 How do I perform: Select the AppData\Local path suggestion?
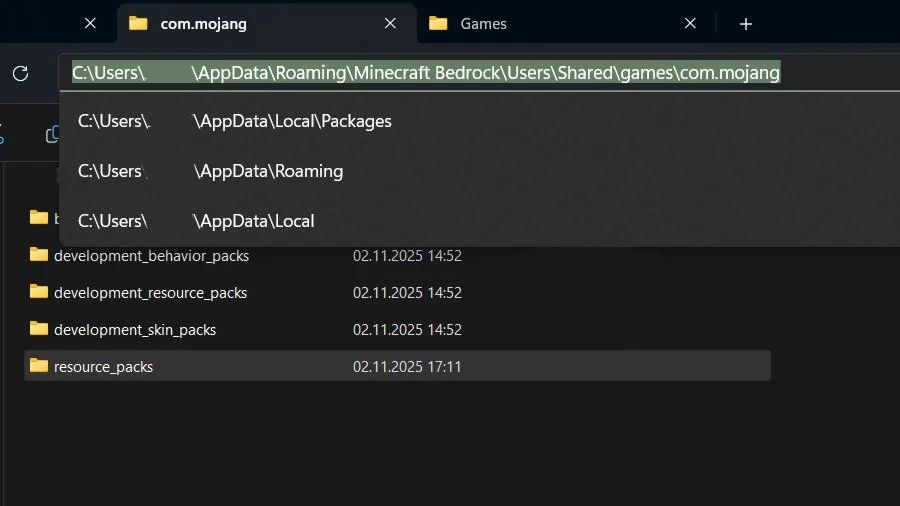(x=197, y=221)
